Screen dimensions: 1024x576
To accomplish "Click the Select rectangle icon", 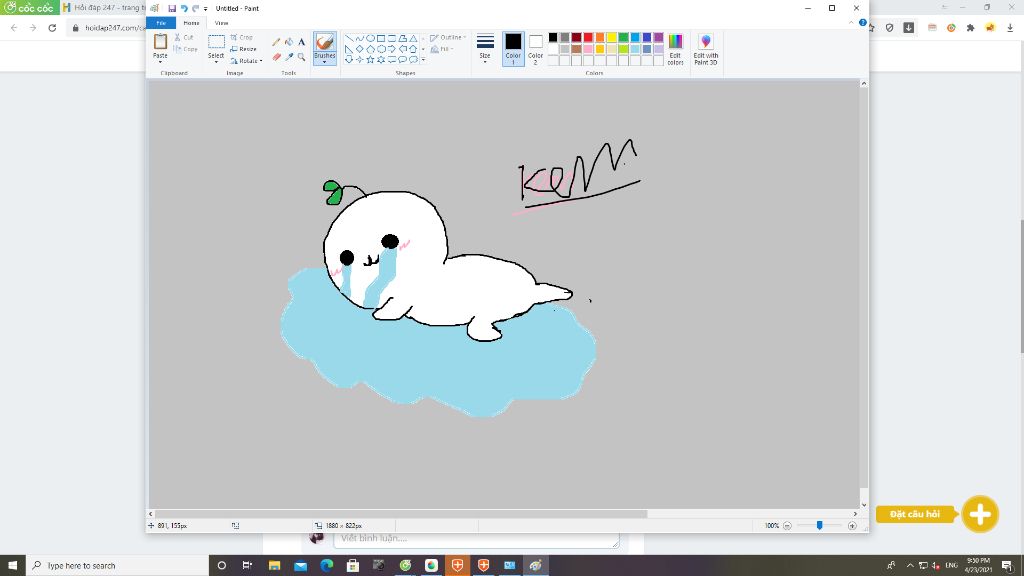I will (x=216, y=42).
